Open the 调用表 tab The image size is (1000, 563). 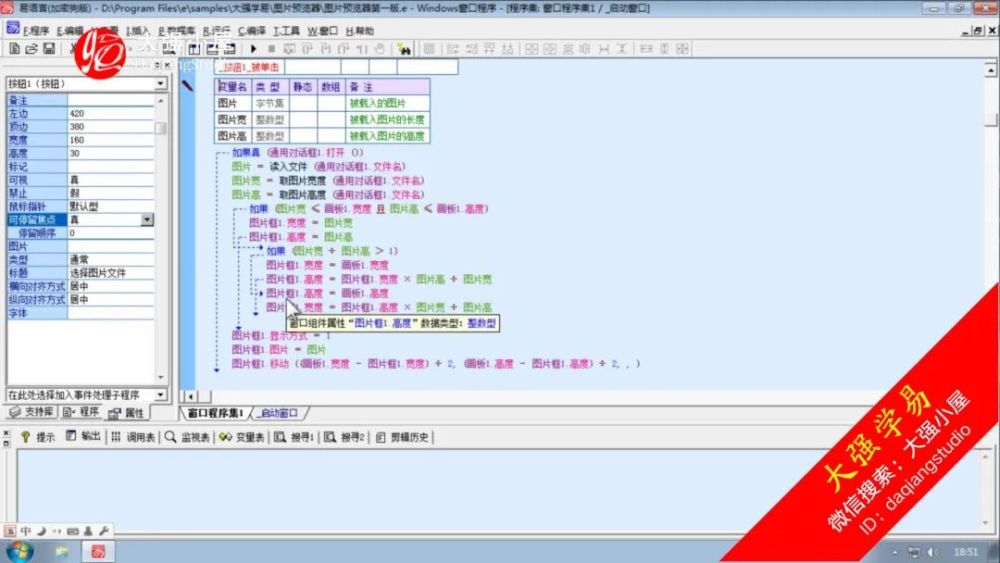pyautogui.click(x=133, y=437)
